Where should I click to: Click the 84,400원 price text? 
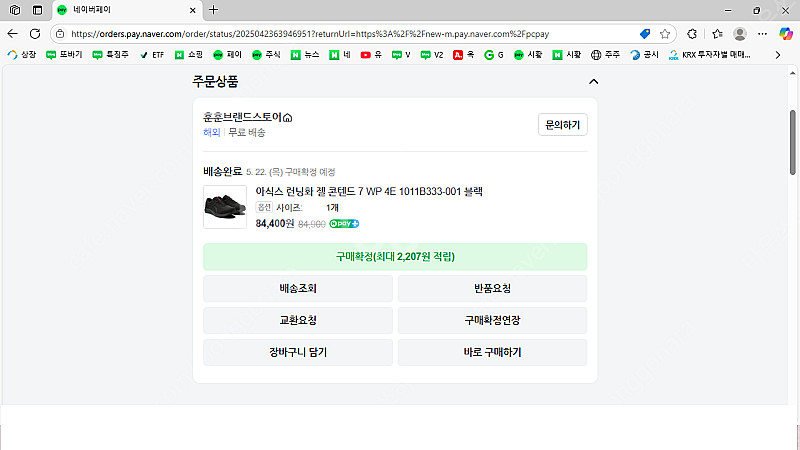pos(274,223)
